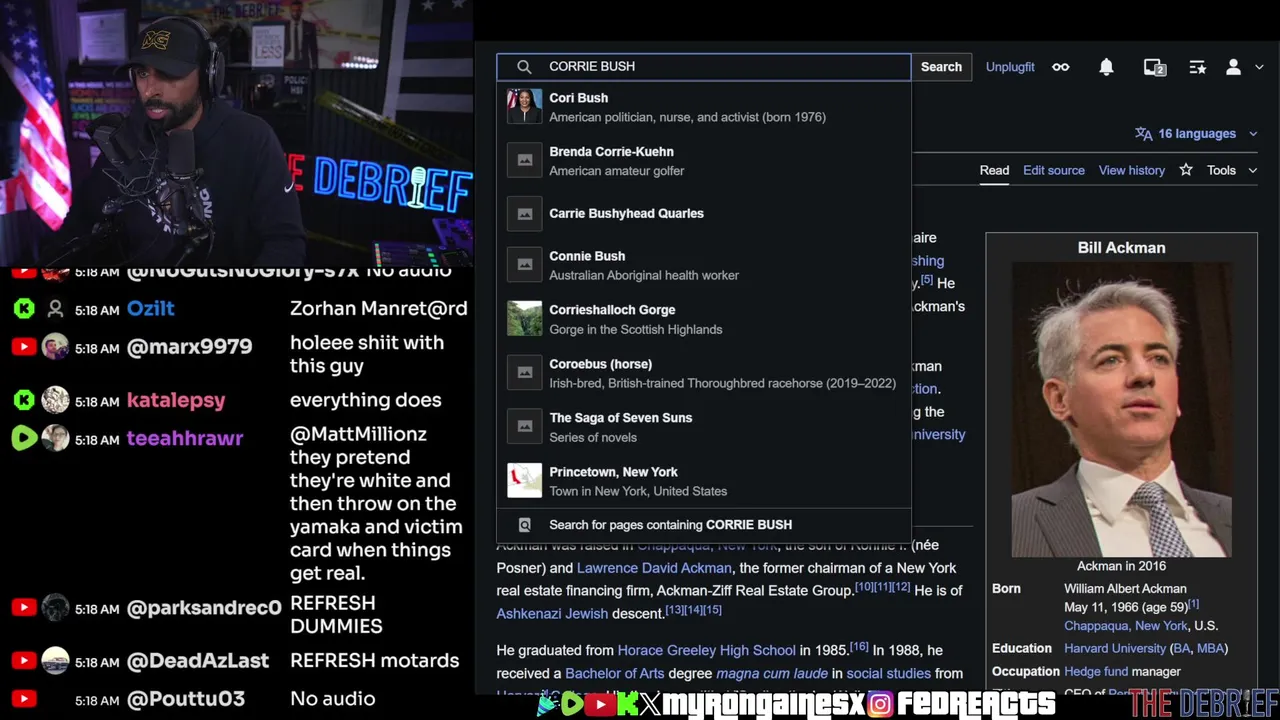Click the Kick icon beside Ozilt
The image size is (1280, 720).
24,309
